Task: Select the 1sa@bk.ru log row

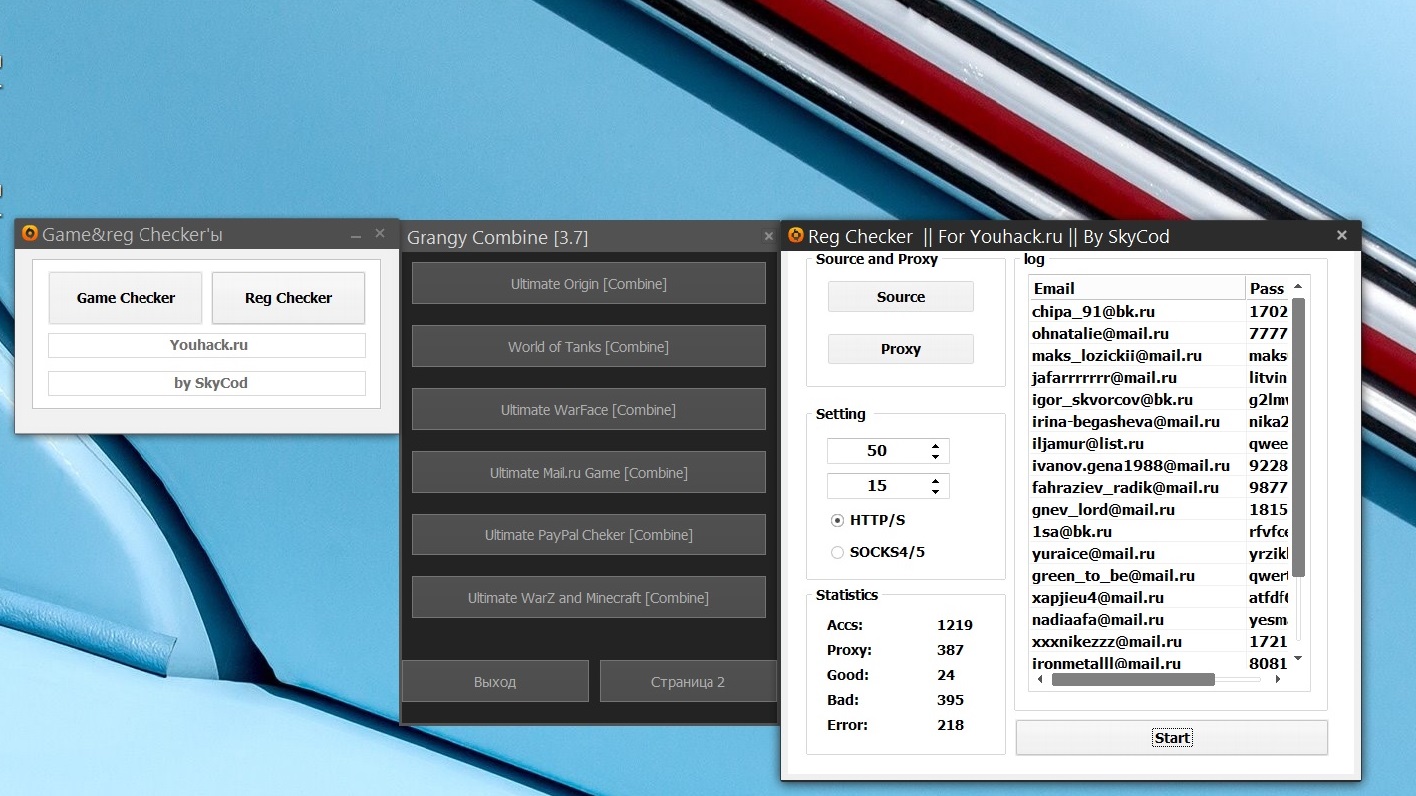Action: pos(1160,531)
